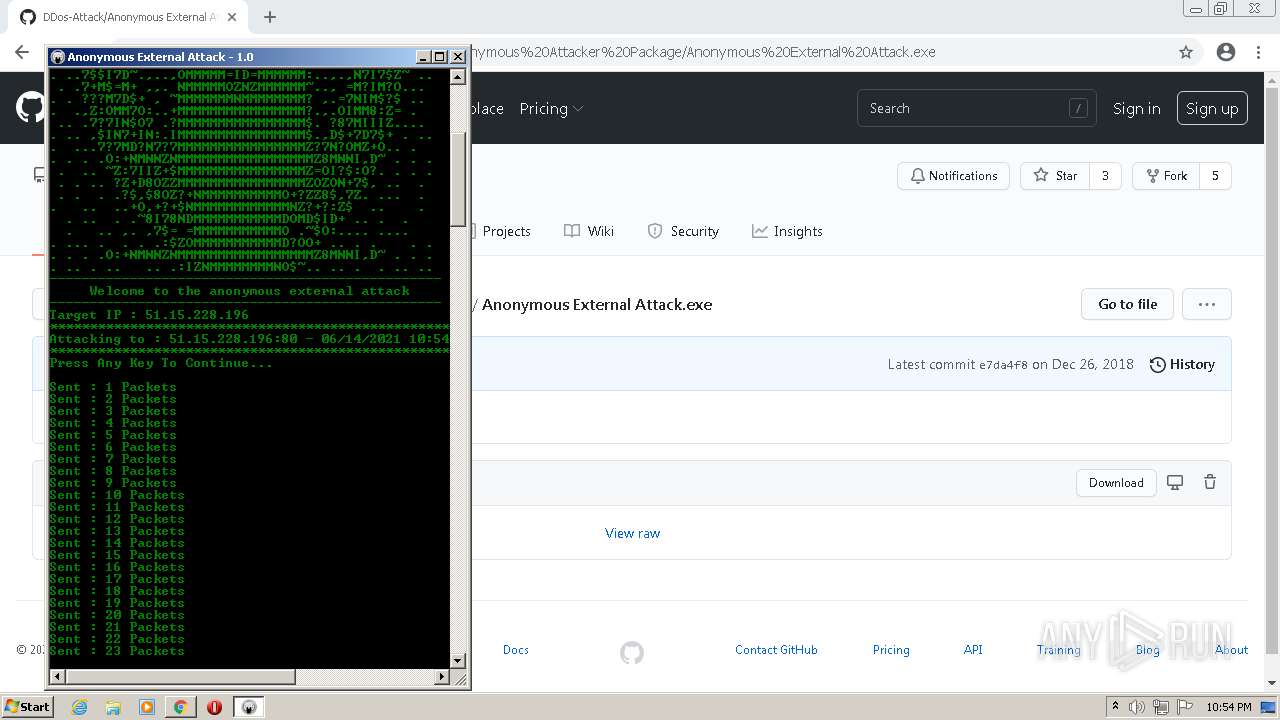Open the Chrome profile avatar menu
1280x720 pixels.
[1226, 52]
